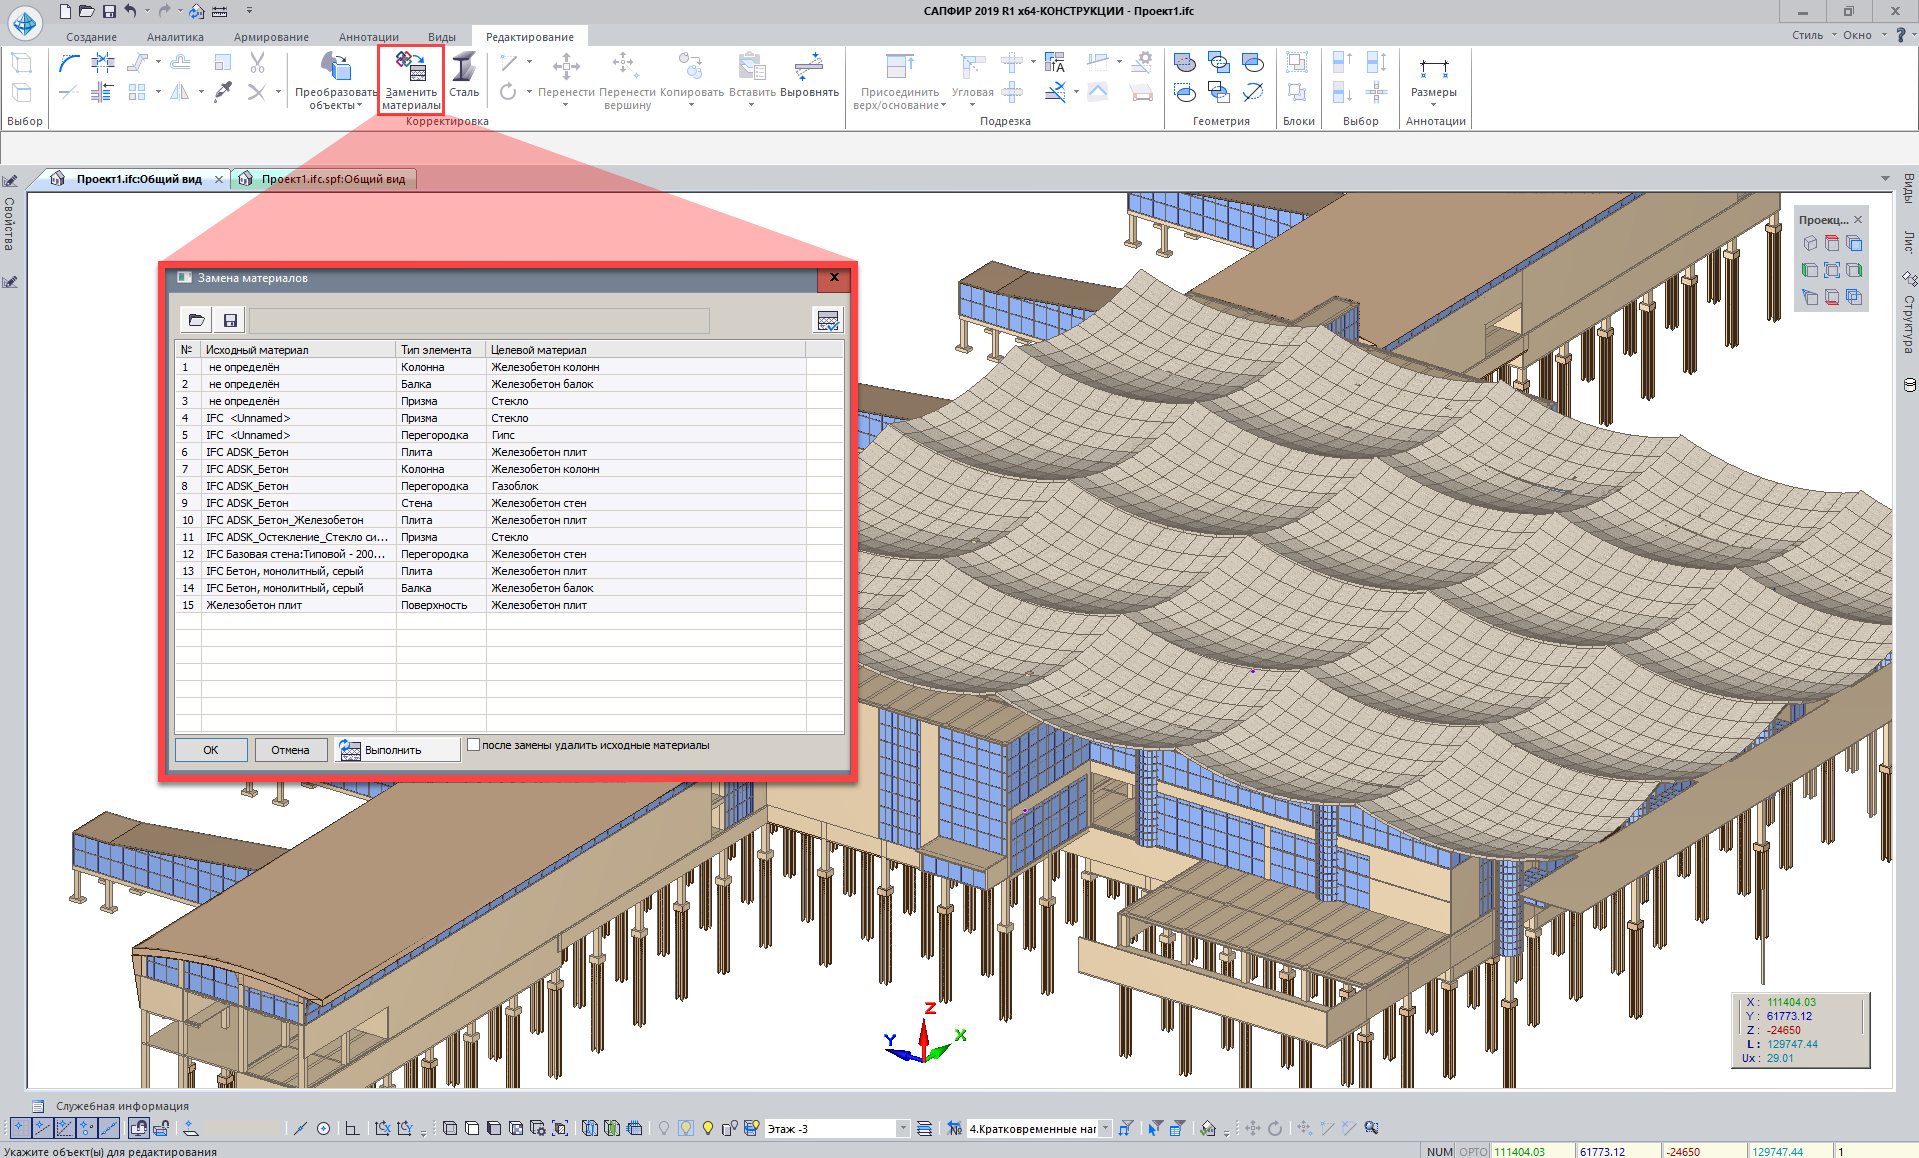Screen dimensions: 1919x1158
Task: Open the Размеры dimensions tool
Action: pyautogui.click(x=1433, y=68)
